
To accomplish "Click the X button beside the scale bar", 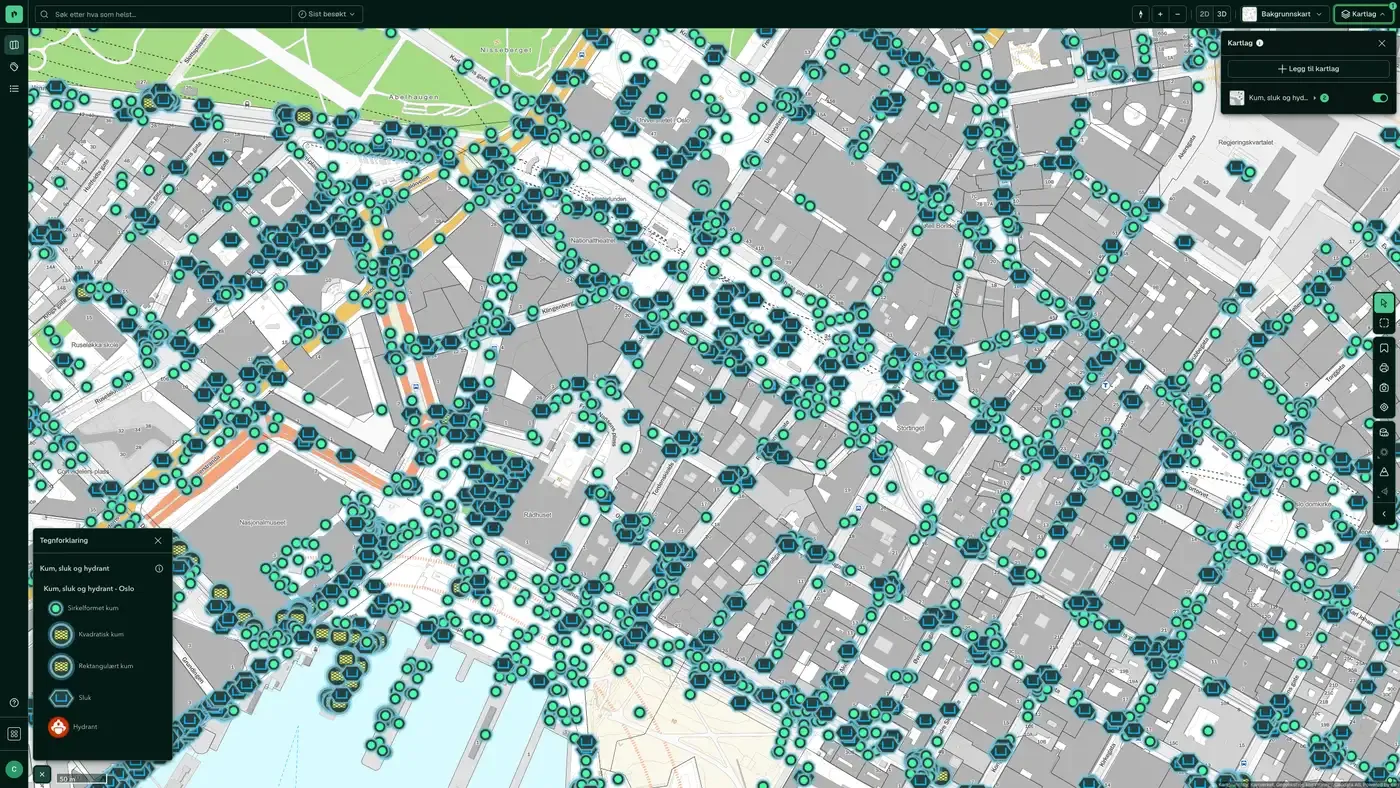I will click(x=42, y=774).
